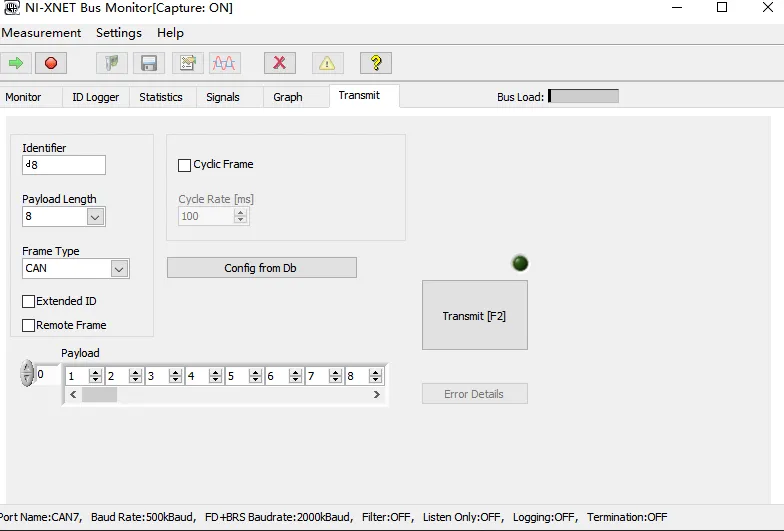Click the Bus Load progress bar
Screen dimensions: 784x531
tap(584, 96)
